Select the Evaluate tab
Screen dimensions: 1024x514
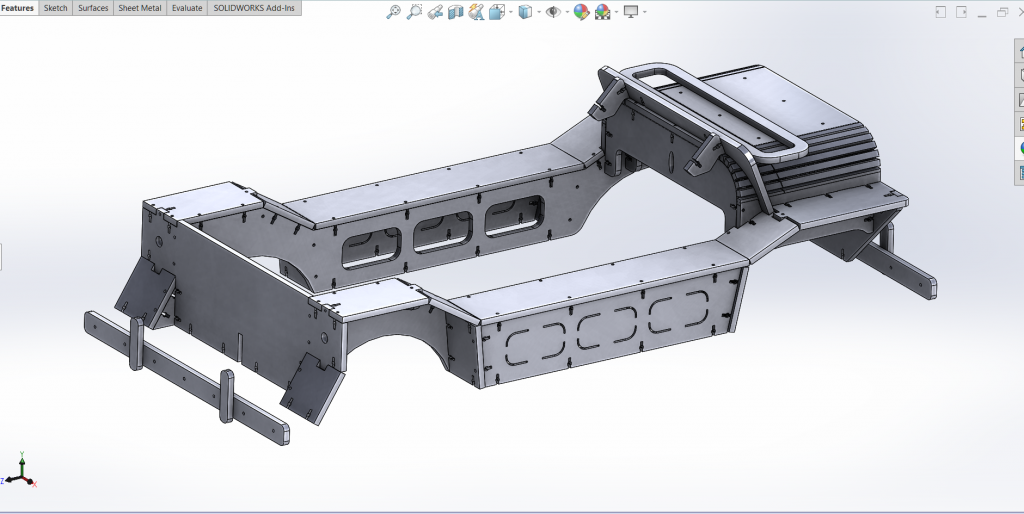point(187,8)
